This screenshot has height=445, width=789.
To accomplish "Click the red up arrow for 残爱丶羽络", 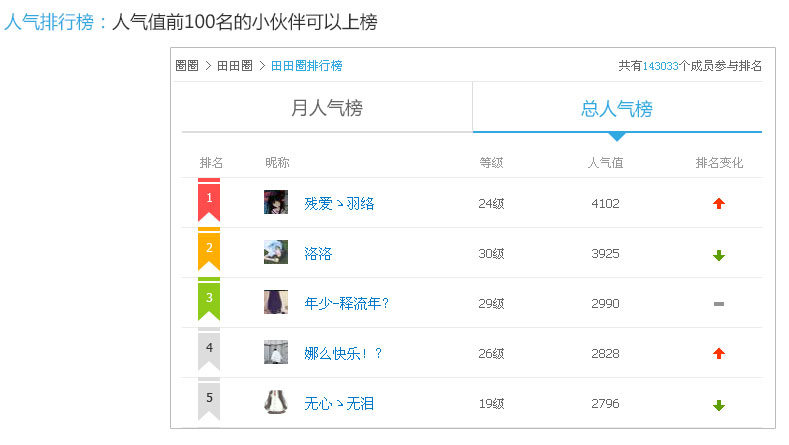I will tap(719, 204).
